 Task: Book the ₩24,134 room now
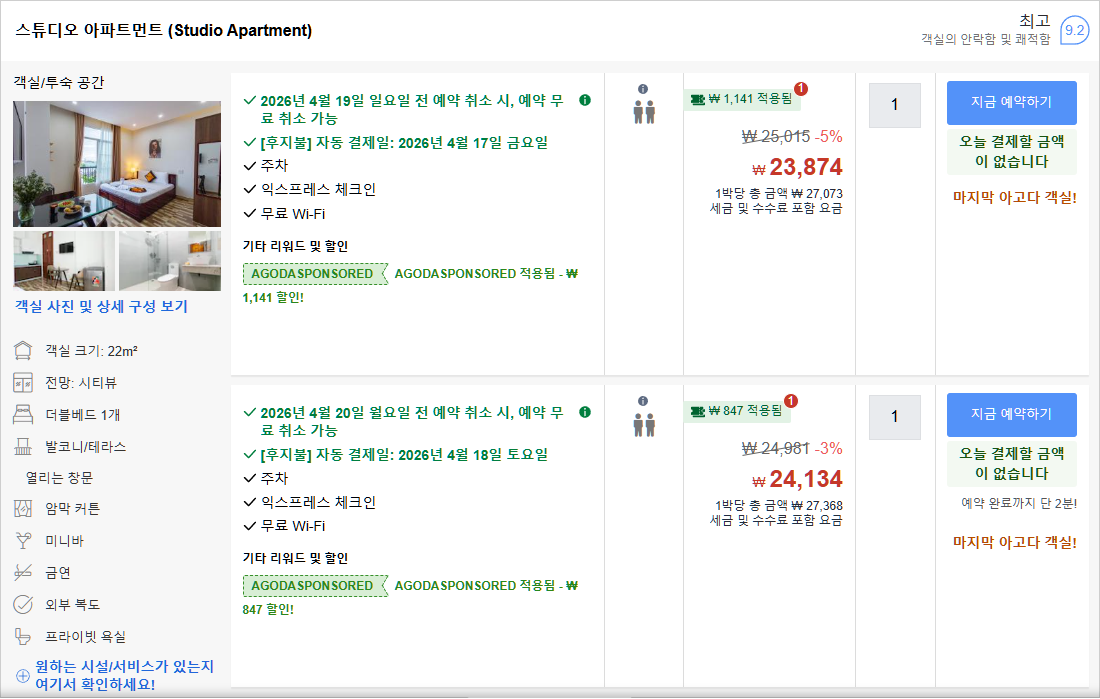pos(1011,414)
